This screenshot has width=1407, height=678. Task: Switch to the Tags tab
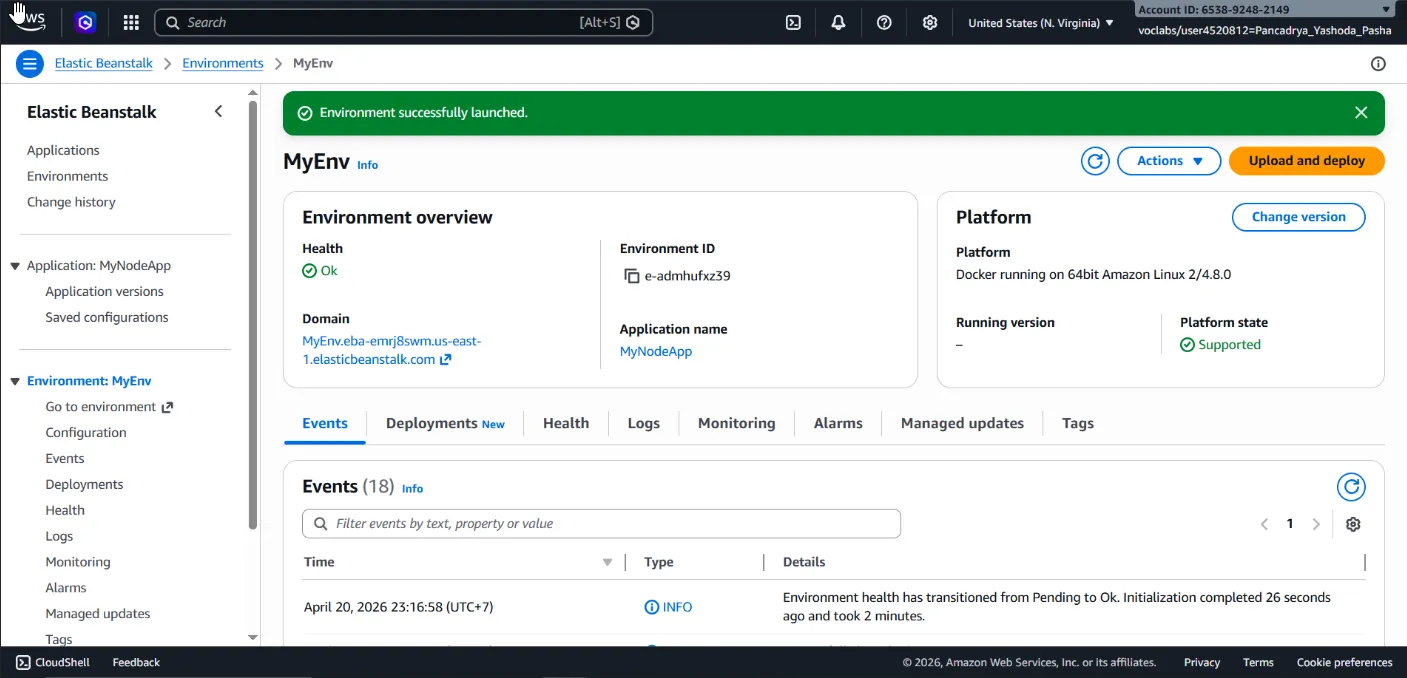(x=1078, y=424)
